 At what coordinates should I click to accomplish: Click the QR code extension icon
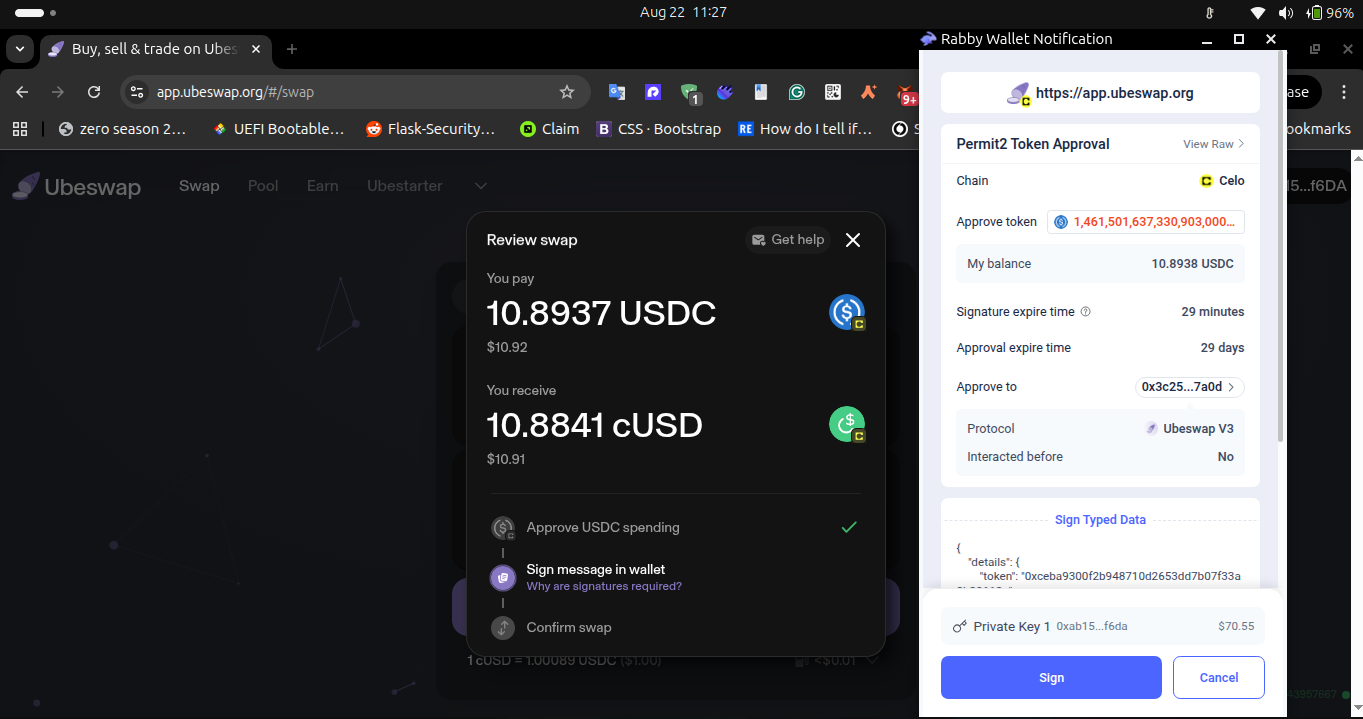pos(832,92)
